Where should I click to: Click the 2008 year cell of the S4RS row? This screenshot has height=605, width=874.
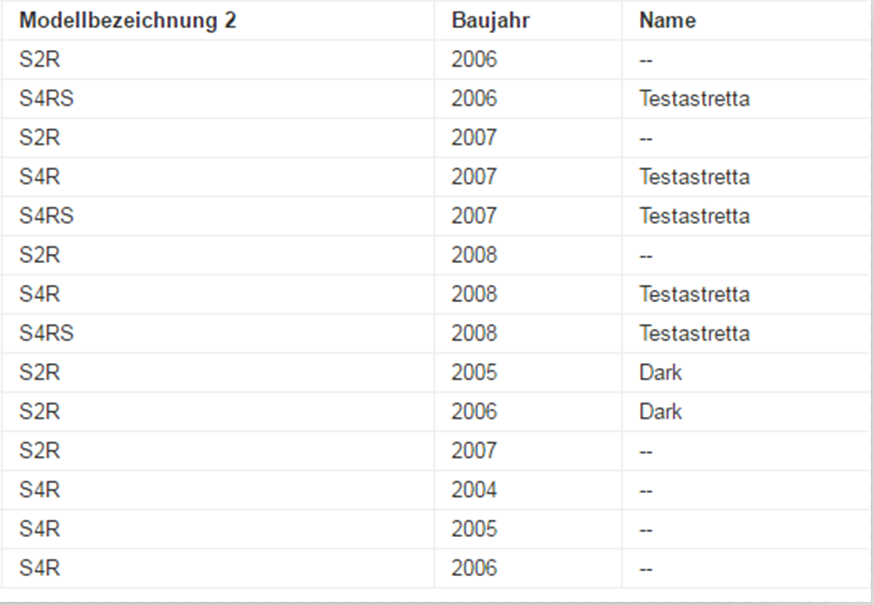pos(474,334)
